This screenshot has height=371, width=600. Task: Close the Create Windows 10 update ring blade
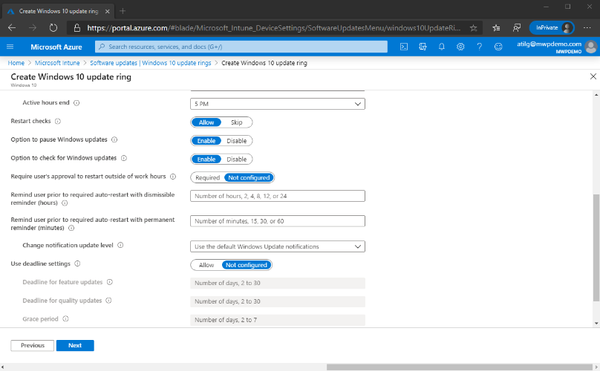593,76
